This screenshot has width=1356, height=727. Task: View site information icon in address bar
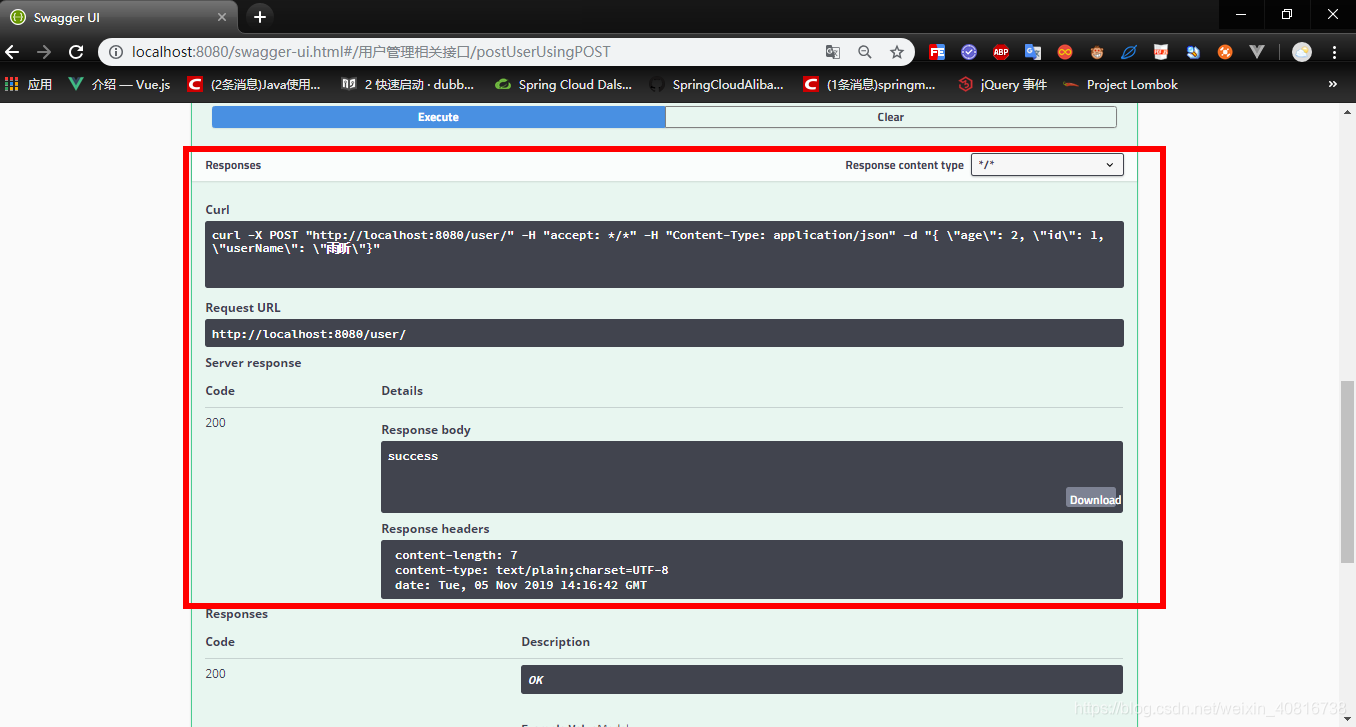115,52
